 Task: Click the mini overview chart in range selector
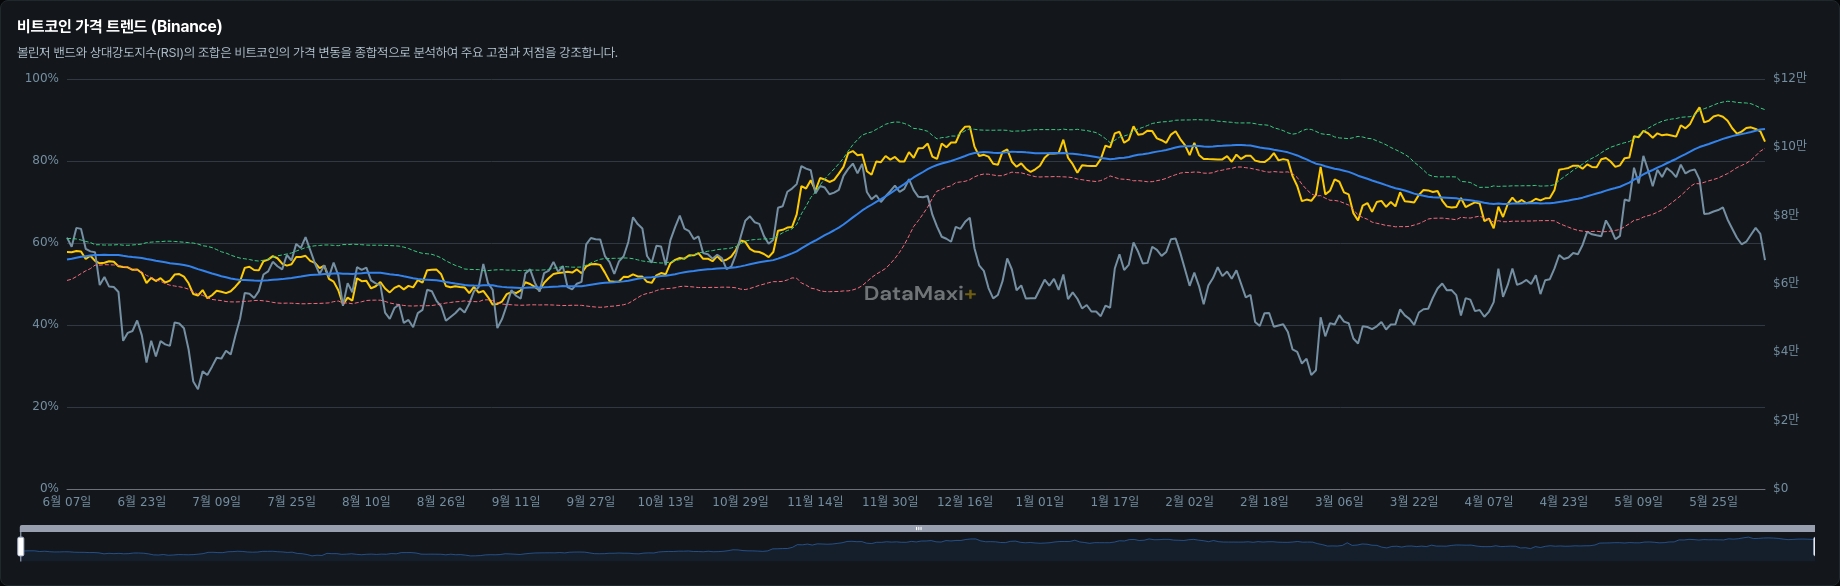pos(917,547)
